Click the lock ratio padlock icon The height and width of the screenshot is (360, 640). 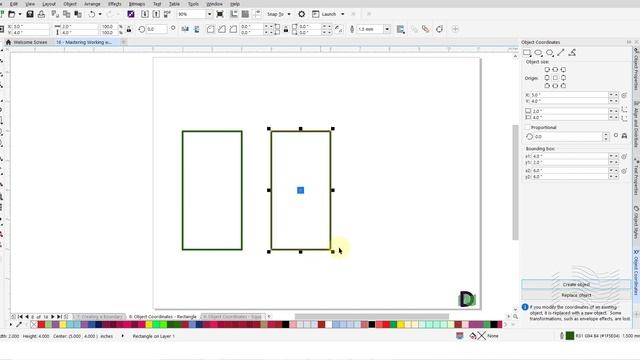click(x=129, y=29)
